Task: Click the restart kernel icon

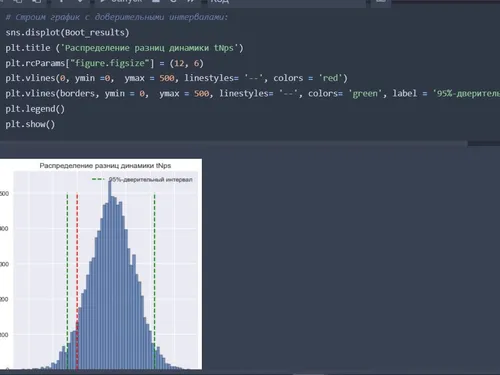Action: [173, 1]
